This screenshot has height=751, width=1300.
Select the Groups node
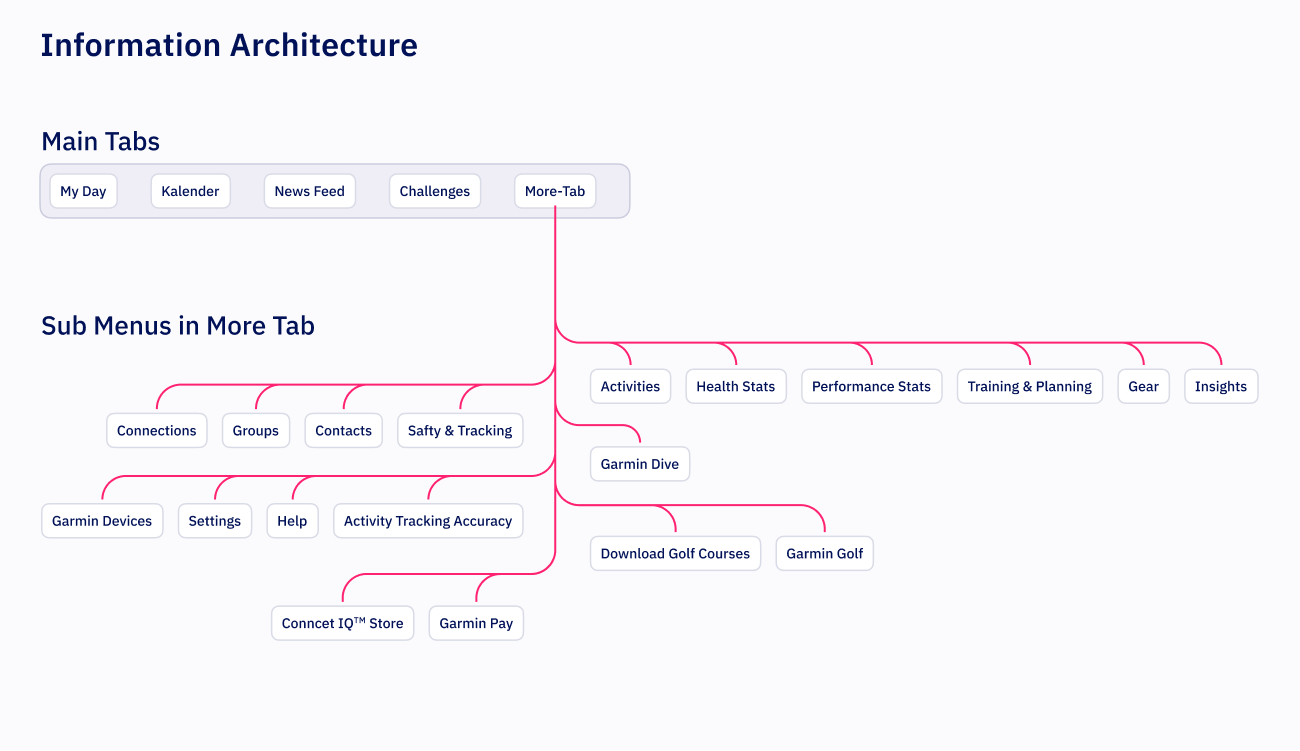pyautogui.click(x=255, y=431)
